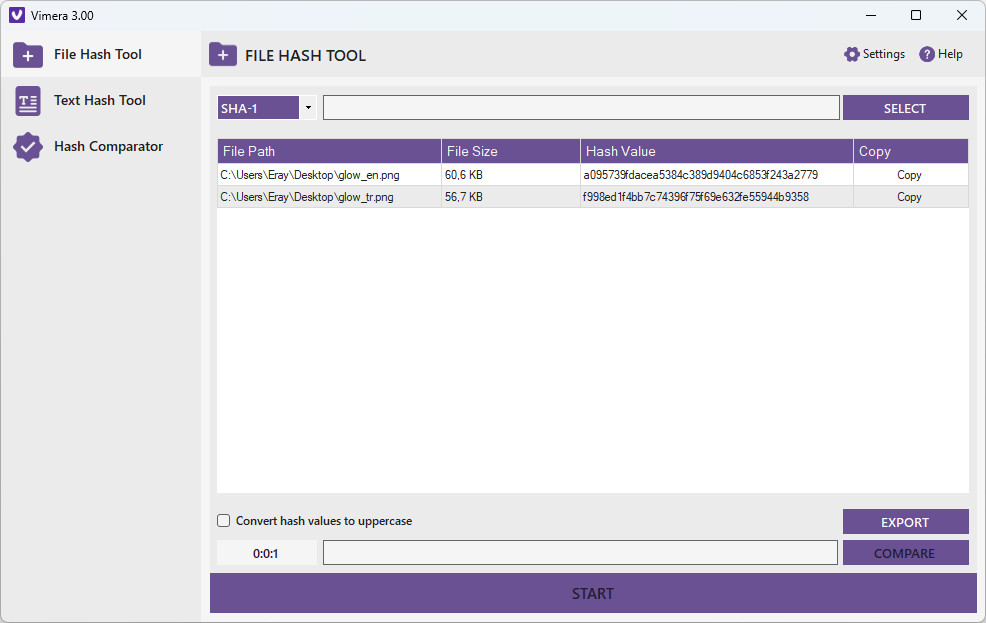The image size is (986, 623).
Task: Click the folder icon beside the FILE HASH TOOL heading
Action: 223,55
